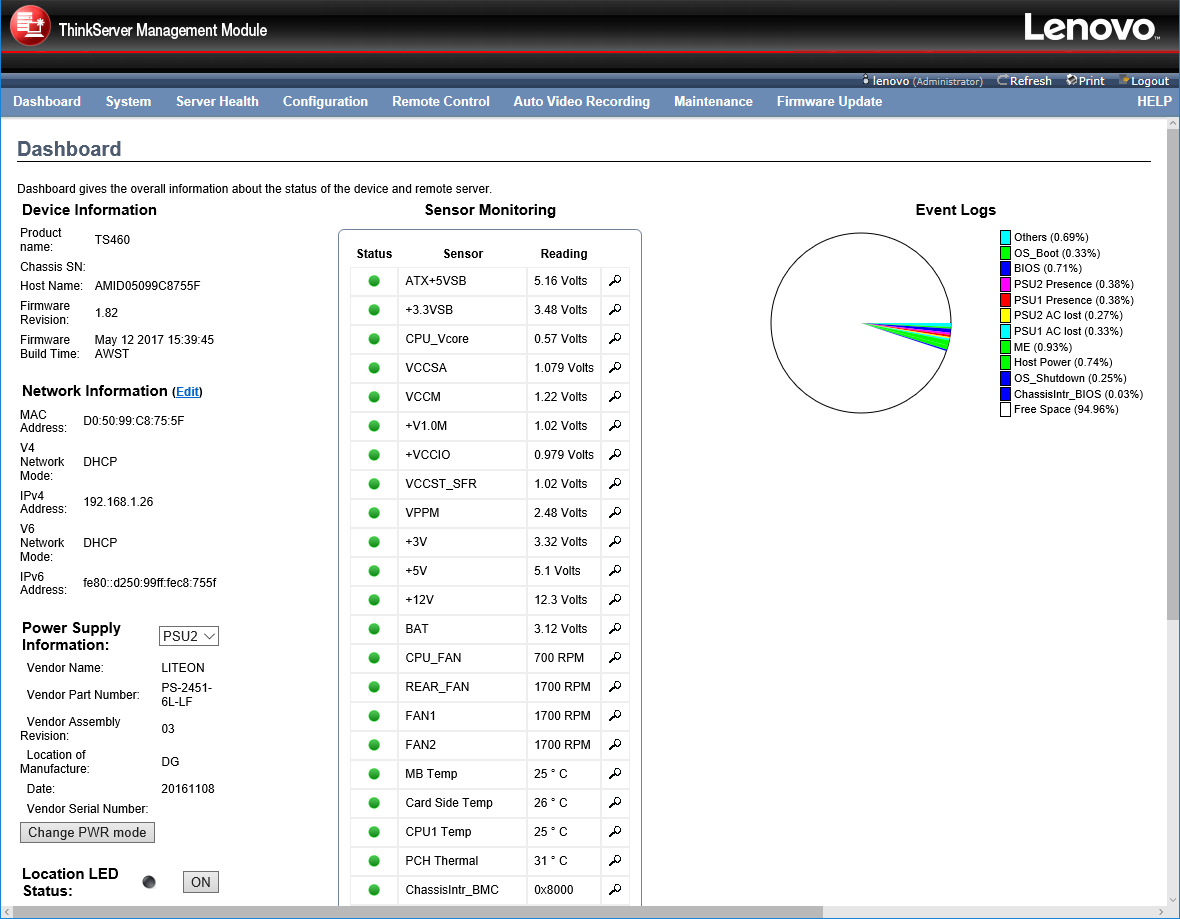The width and height of the screenshot is (1180, 919).
Task: Open the HELP link at top right
Action: (x=1154, y=101)
